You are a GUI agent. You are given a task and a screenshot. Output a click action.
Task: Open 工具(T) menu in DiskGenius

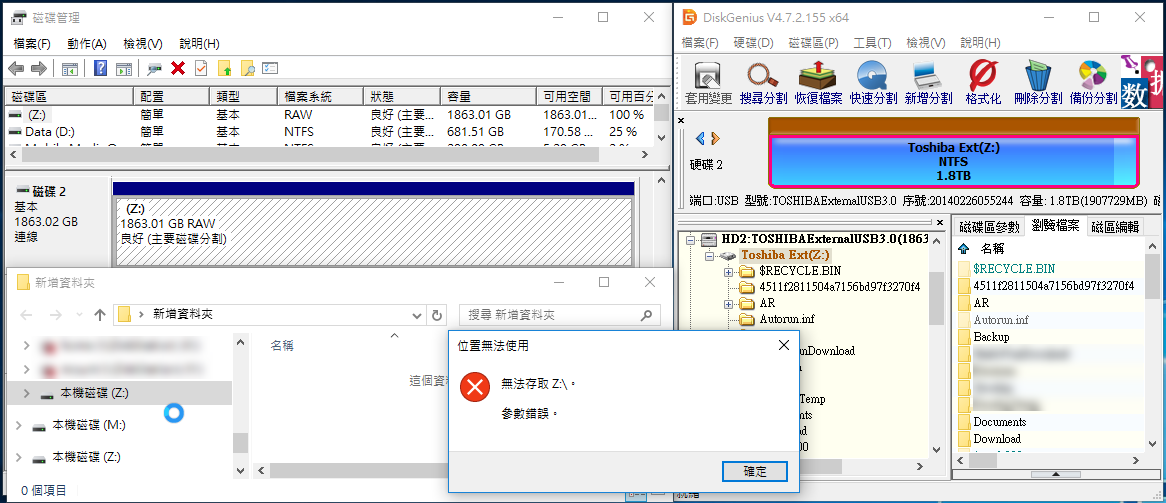tap(872, 42)
